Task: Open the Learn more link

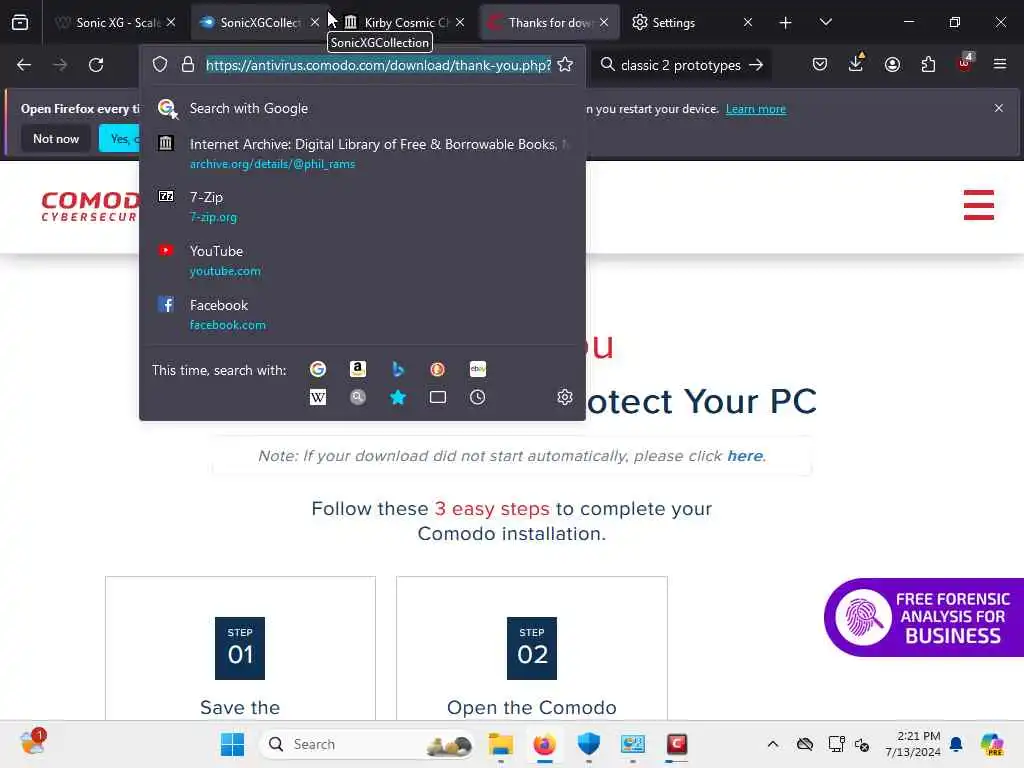Action: (756, 109)
